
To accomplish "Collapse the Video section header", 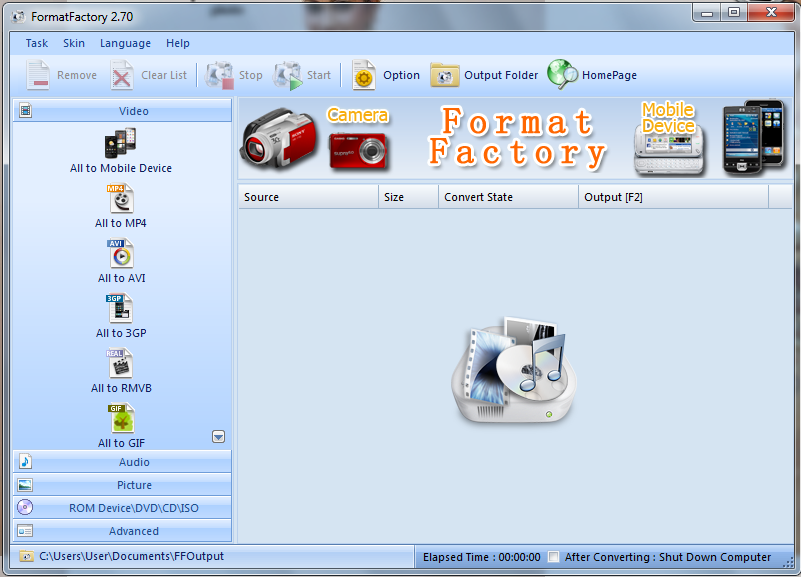I will pyautogui.click(x=122, y=110).
